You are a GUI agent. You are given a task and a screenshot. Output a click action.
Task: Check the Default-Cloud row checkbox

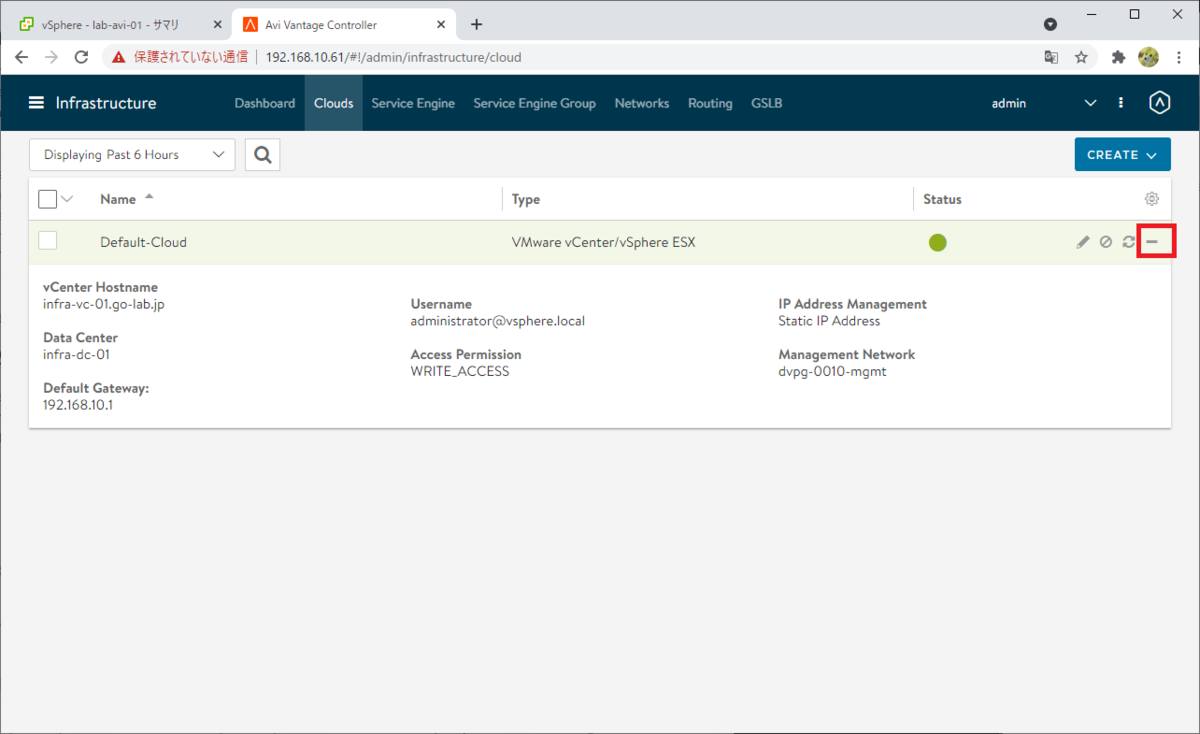(47, 240)
